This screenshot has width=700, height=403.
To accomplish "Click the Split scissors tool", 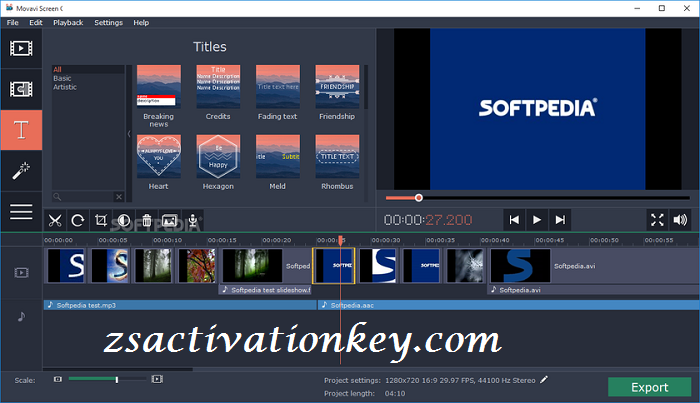I will [55, 220].
